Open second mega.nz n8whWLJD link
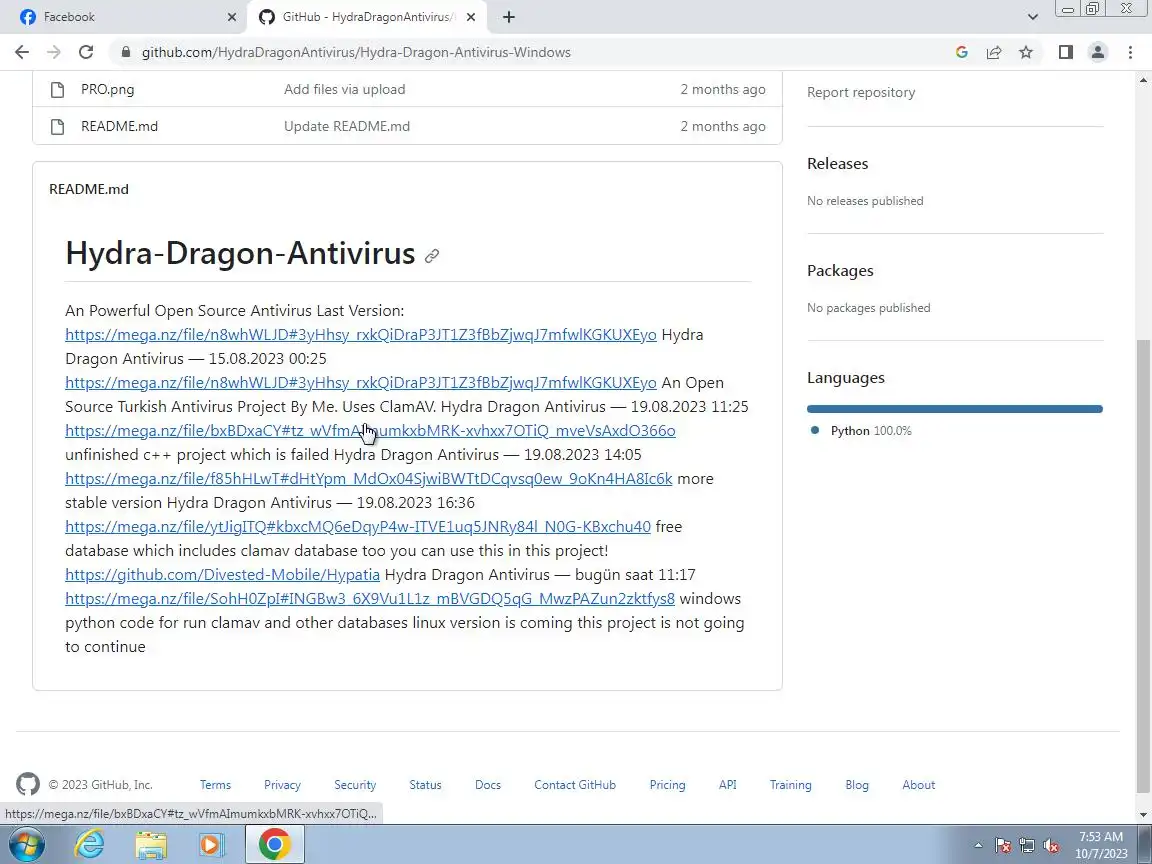Screen dimensions: 1152x864 click(x=361, y=383)
